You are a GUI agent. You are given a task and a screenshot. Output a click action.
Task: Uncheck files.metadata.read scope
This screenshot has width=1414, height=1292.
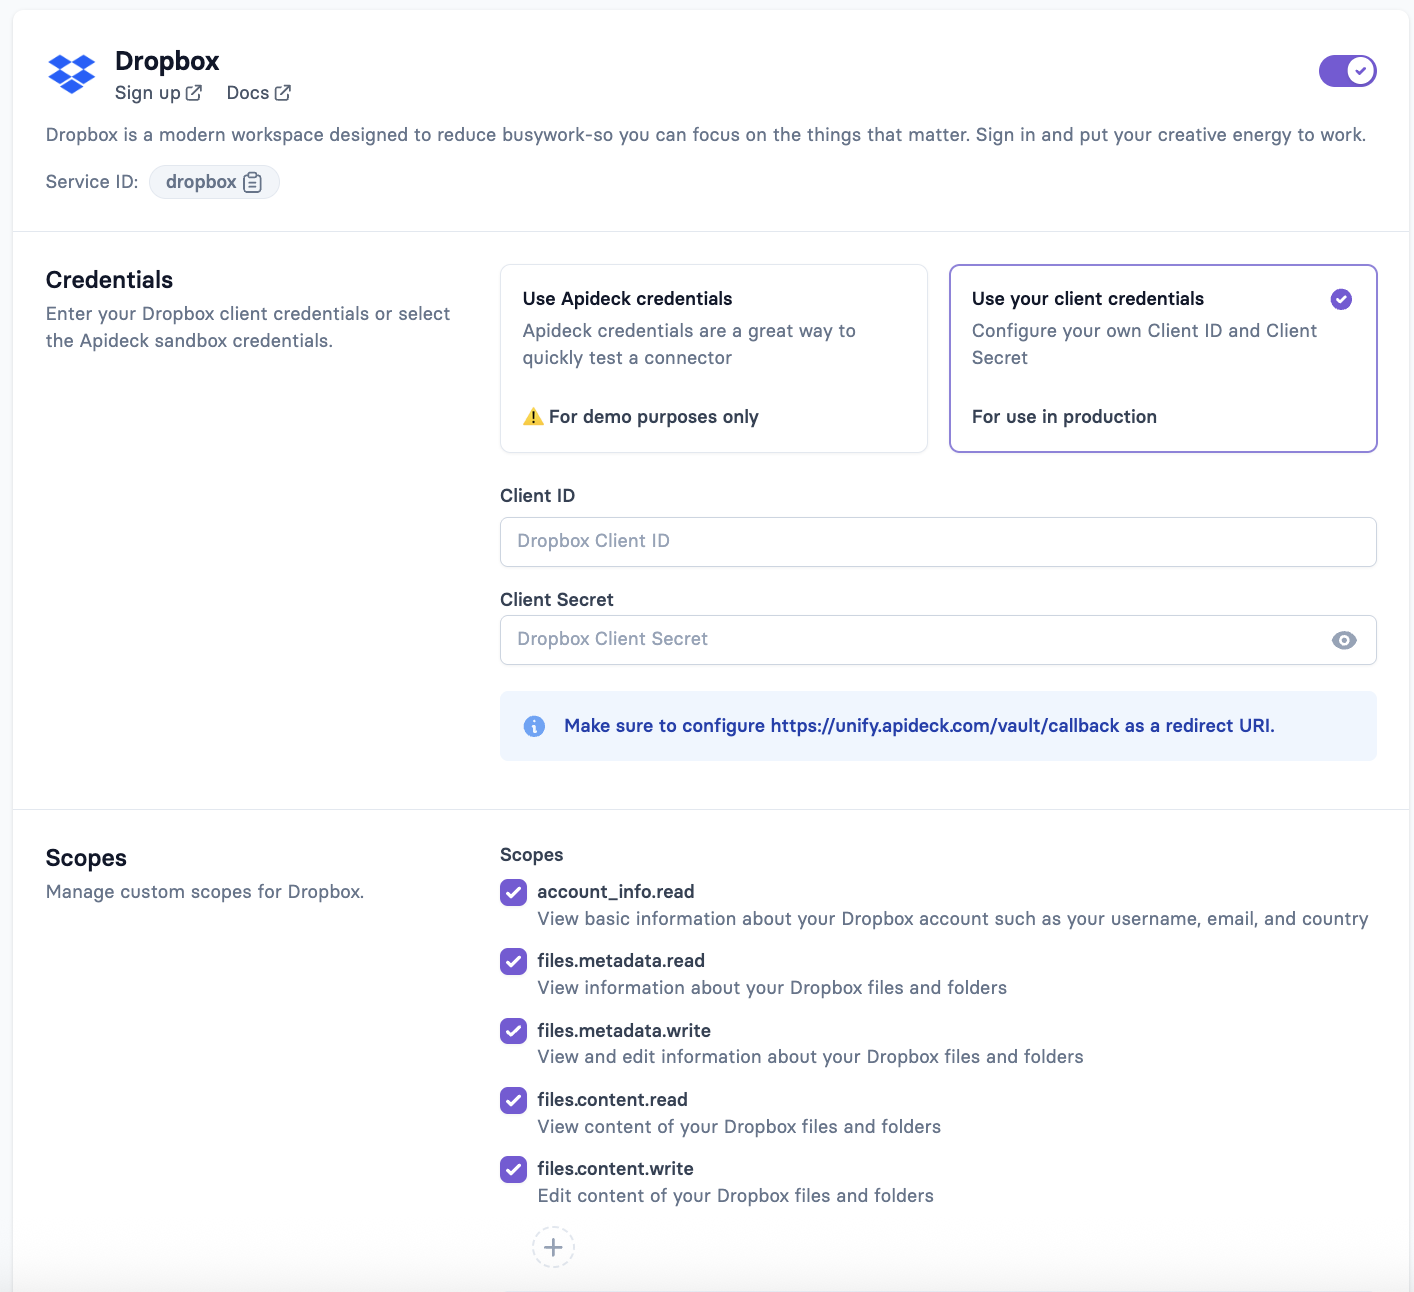click(513, 961)
